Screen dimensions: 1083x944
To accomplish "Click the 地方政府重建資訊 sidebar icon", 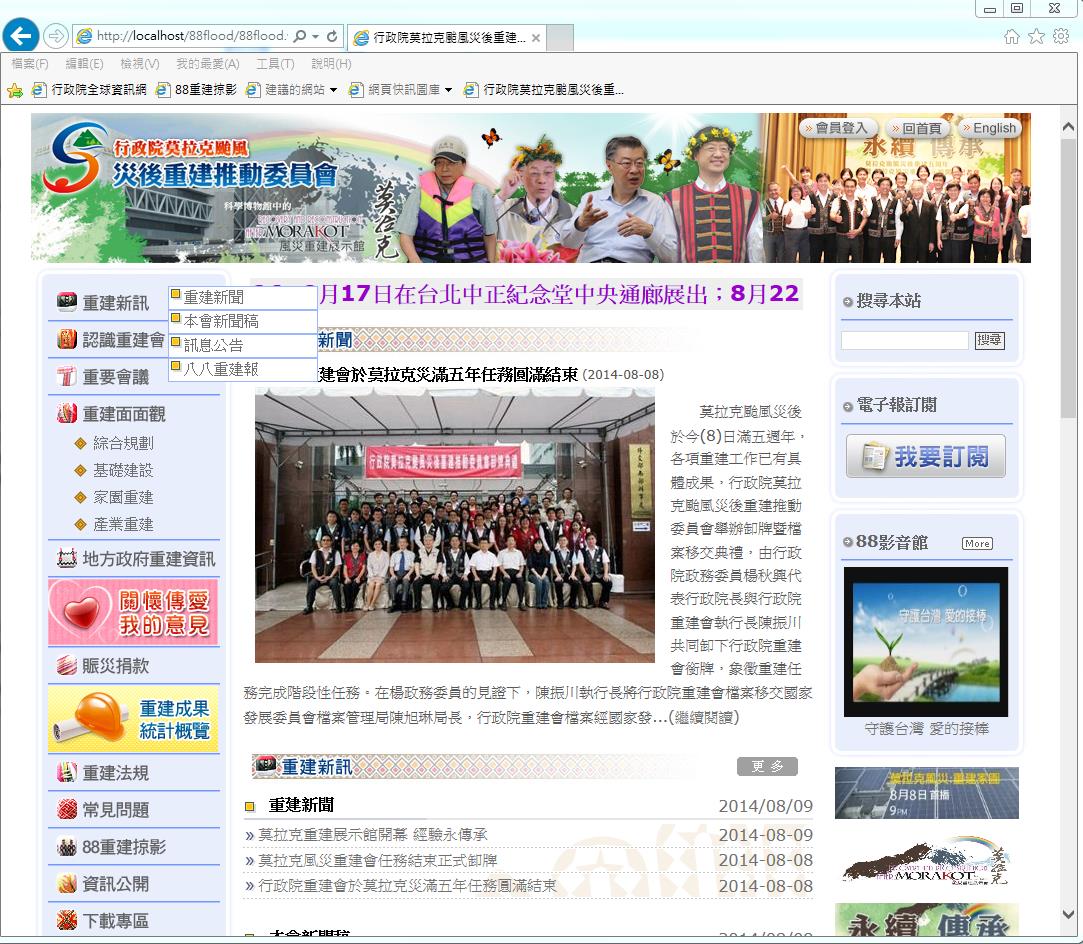I will point(67,558).
